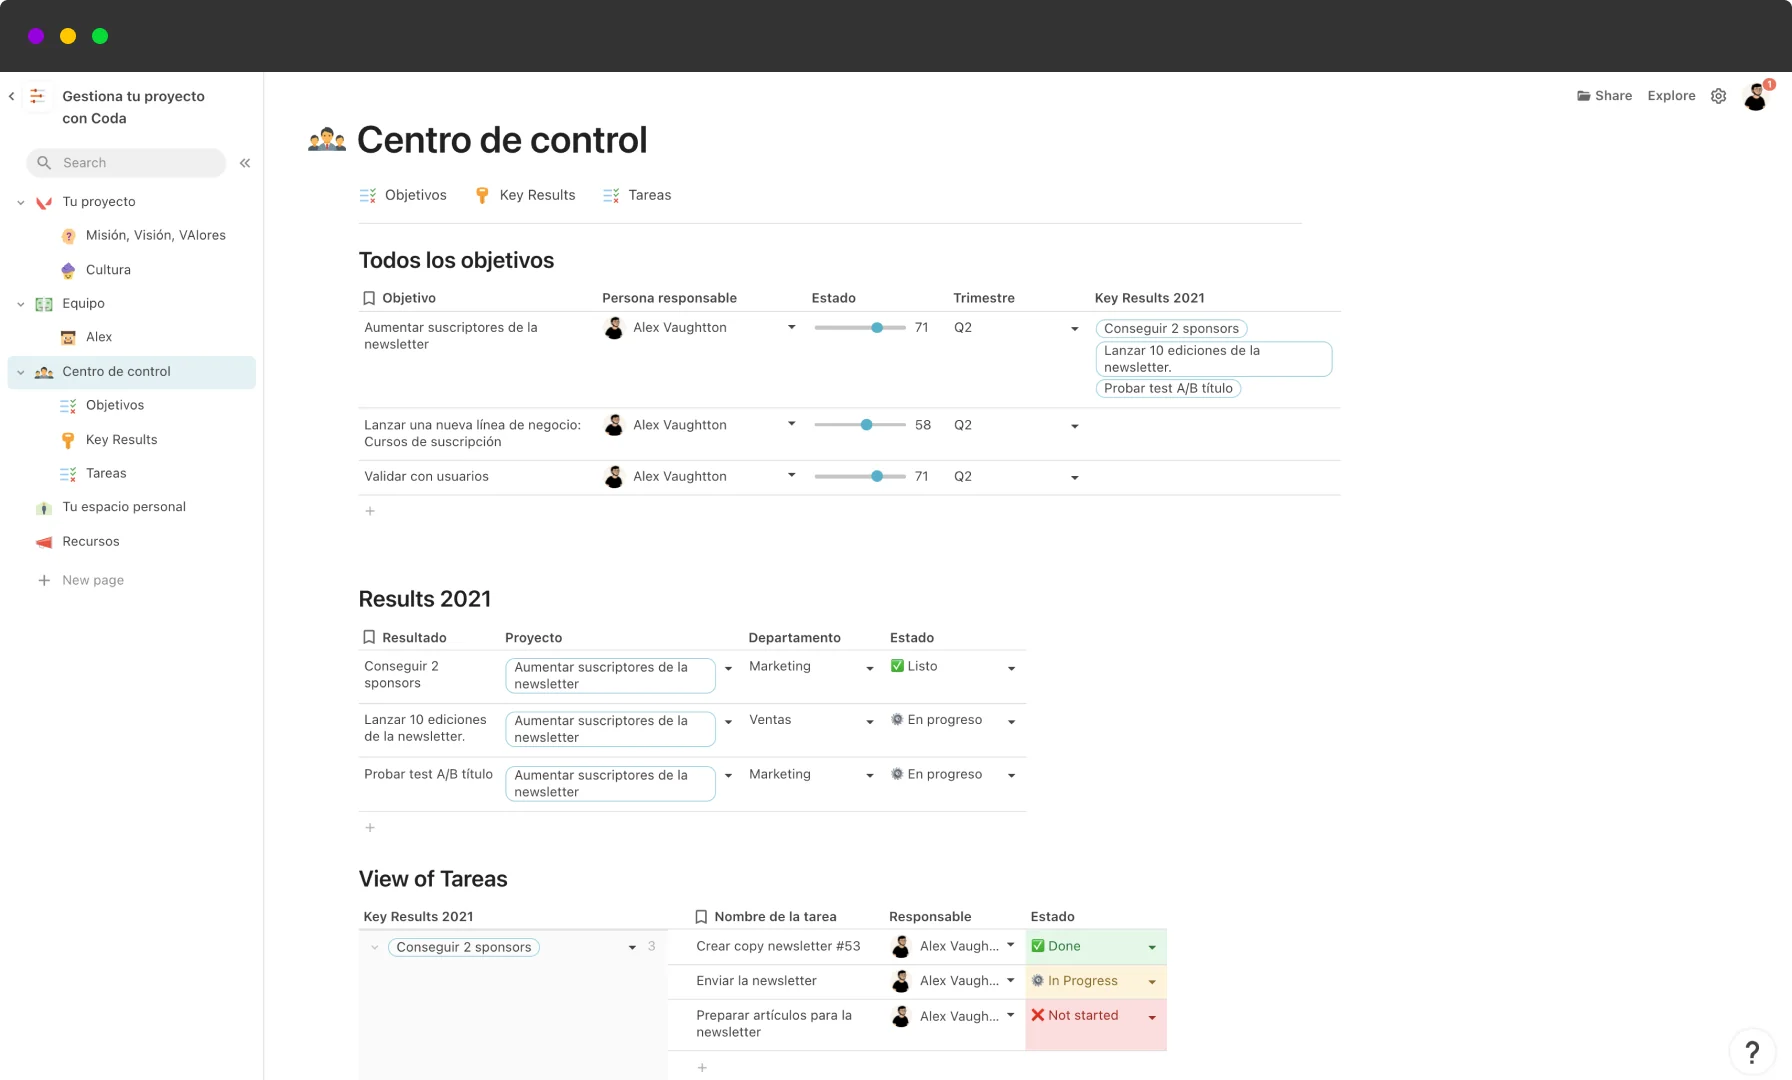
Task: Click the Share folder icon
Action: point(1584,96)
